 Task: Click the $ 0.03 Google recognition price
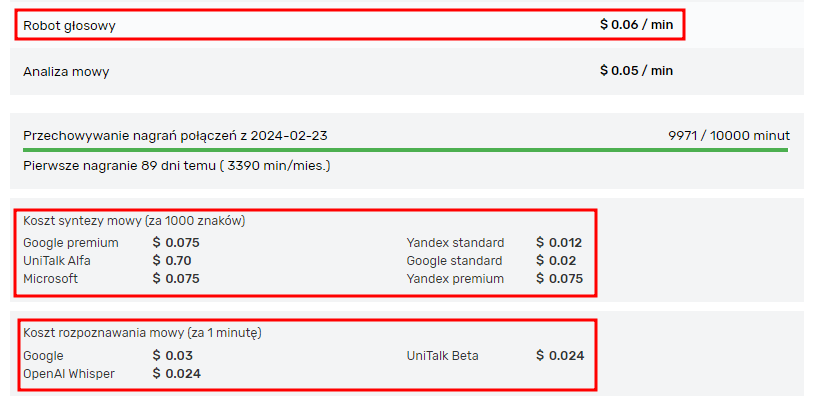(172, 356)
